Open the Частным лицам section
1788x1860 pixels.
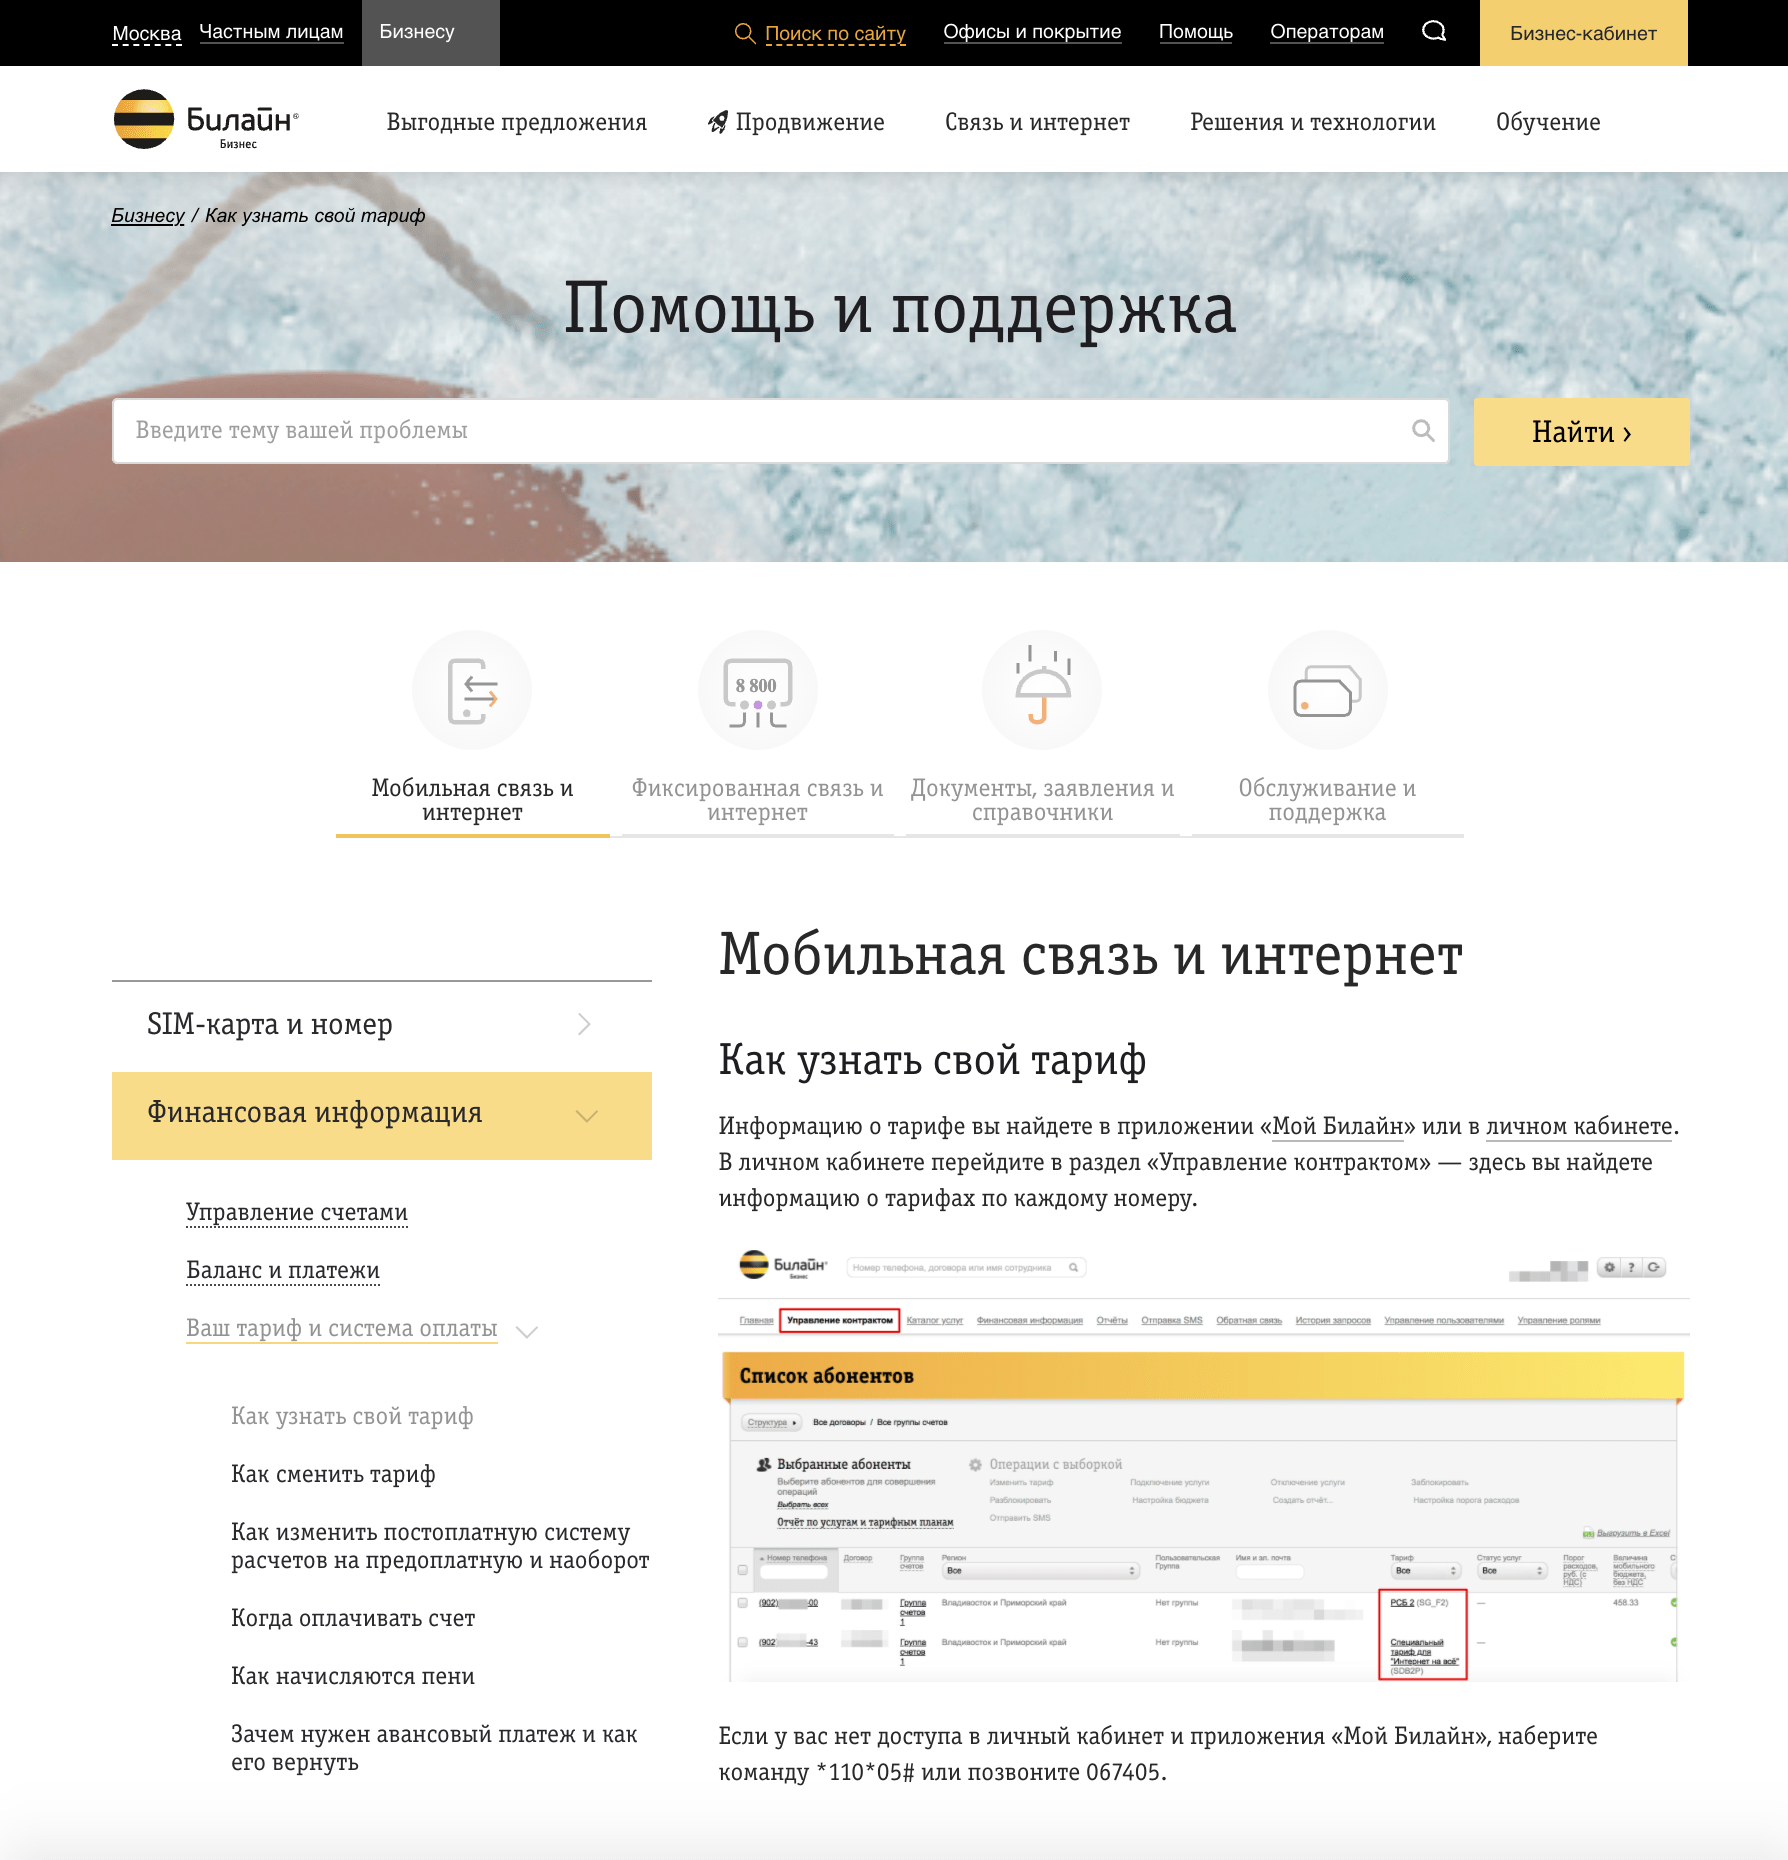pyautogui.click(x=271, y=31)
